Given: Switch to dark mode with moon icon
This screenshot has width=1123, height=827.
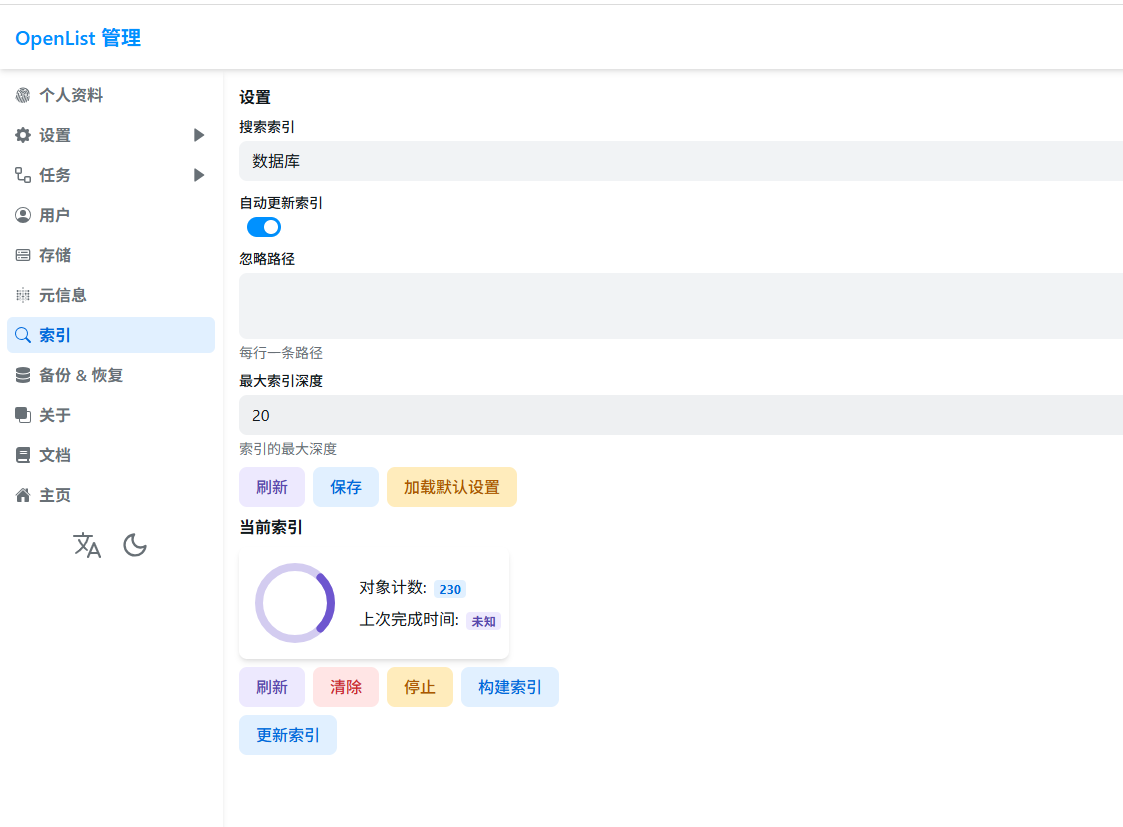Looking at the screenshot, I should click(135, 545).
